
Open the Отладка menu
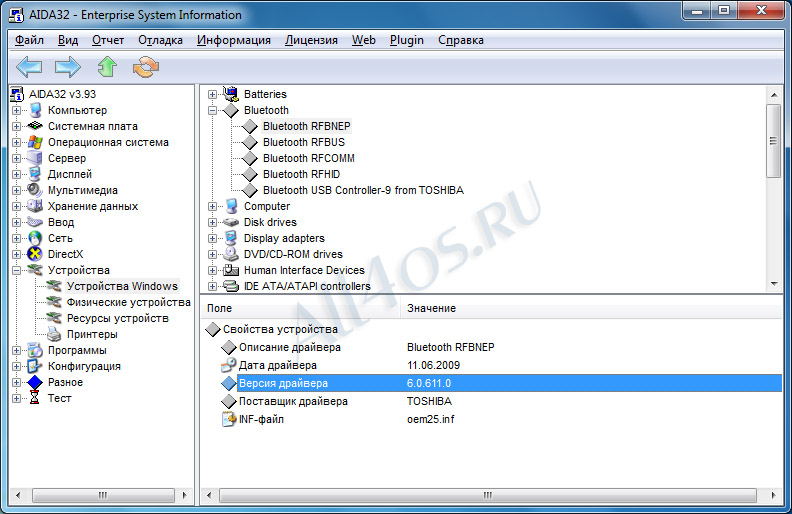pos(160,40)
